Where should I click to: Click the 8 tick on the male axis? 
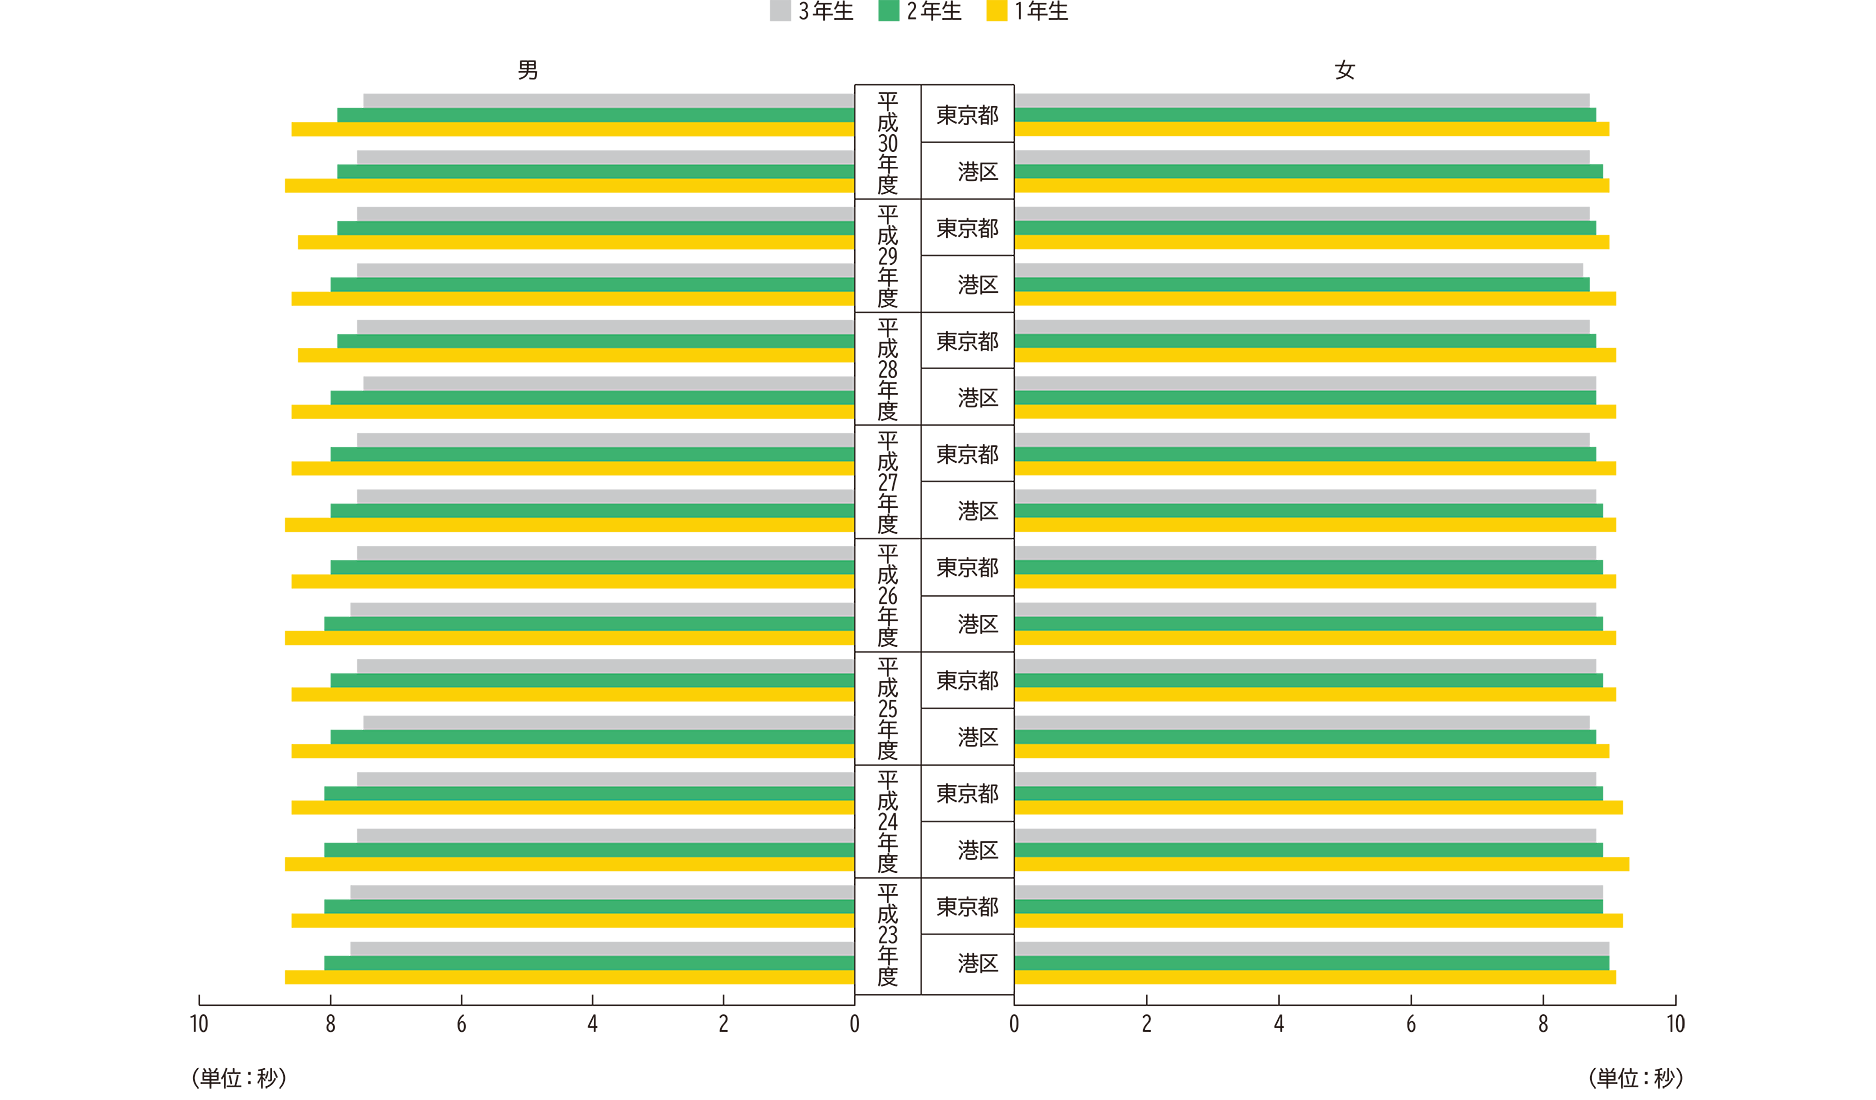click(x=331, y=1024)
